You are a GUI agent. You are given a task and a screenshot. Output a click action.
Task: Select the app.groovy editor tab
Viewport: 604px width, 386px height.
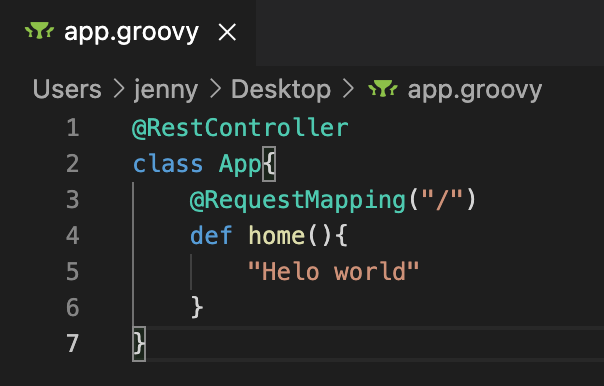pyautogui.click(x=128, y=32)
